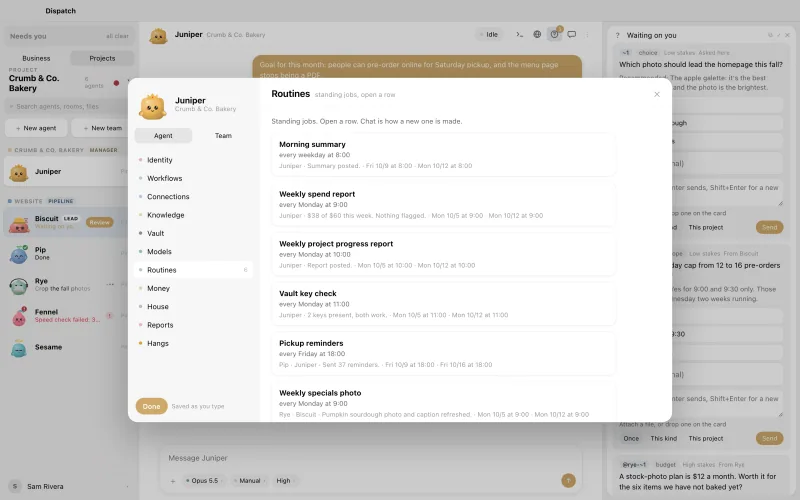Open the Reports settings section
800x500 pixels.
193,325
